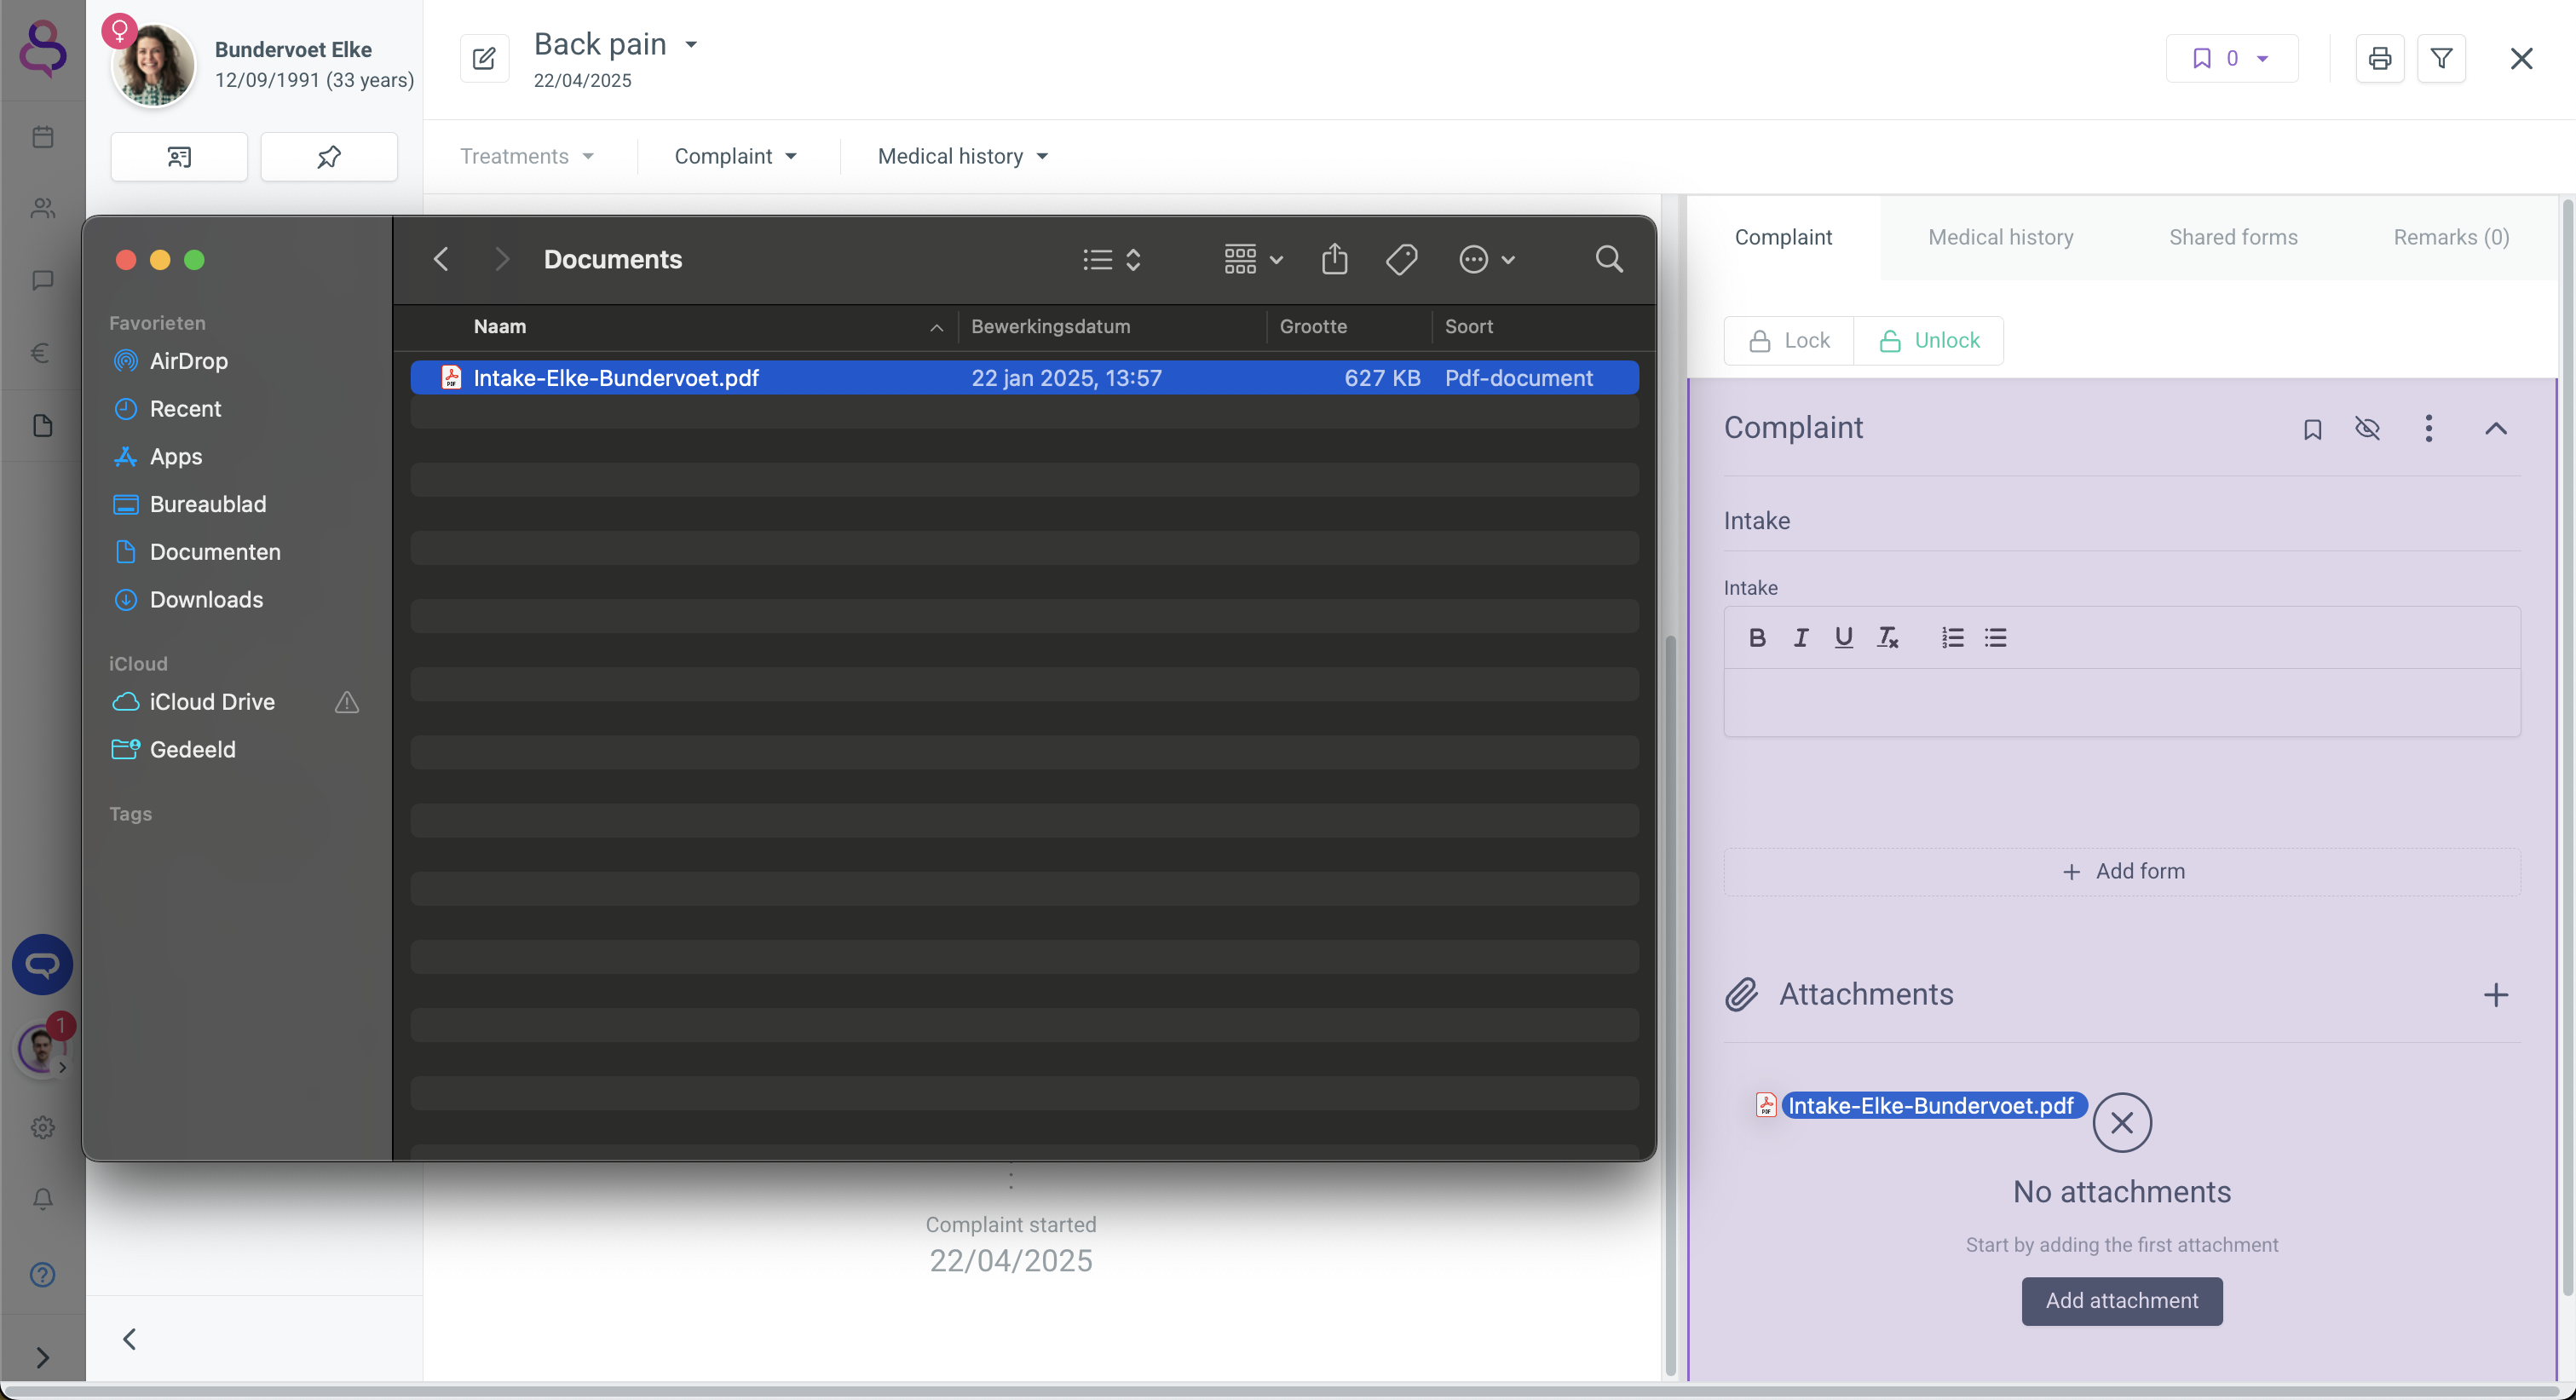Open the documents icon in left sidebar
This screenshot has width=2576, height=1400.
click(42, 425)
